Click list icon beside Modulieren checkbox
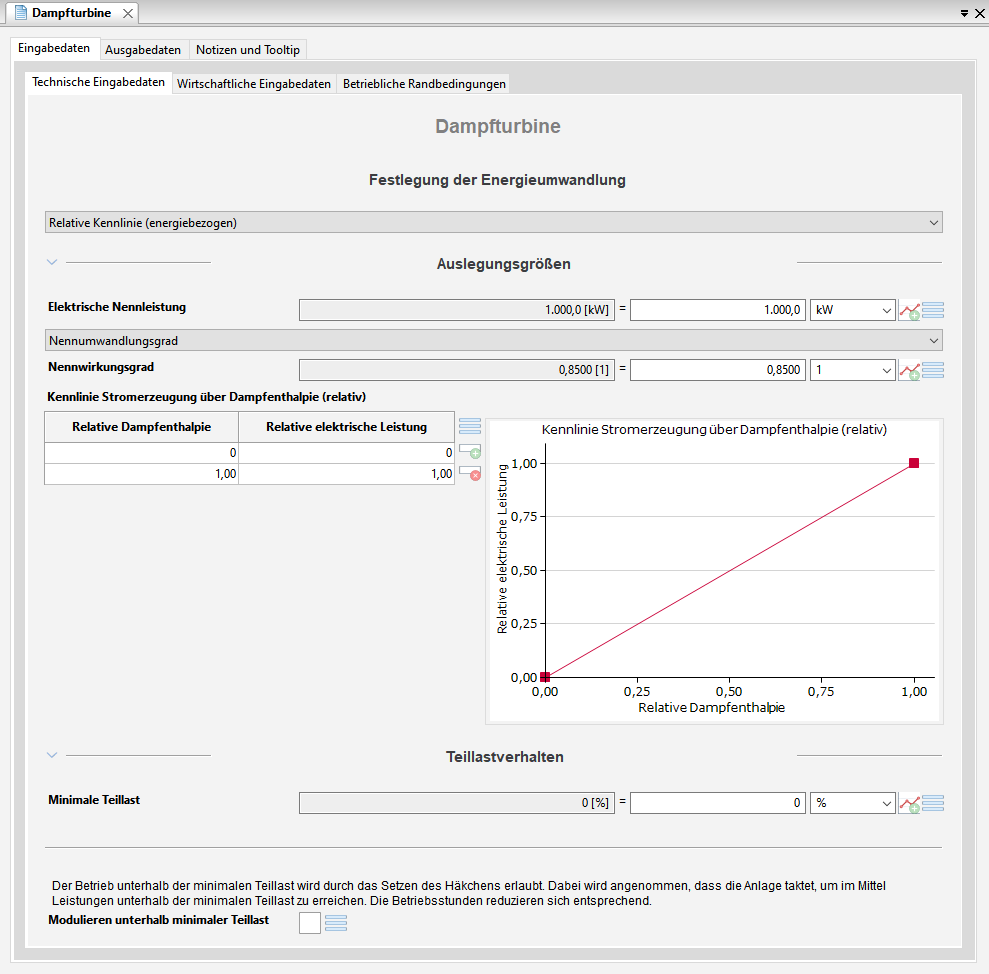This screenshot has width=989, height=974. point(336,923)
